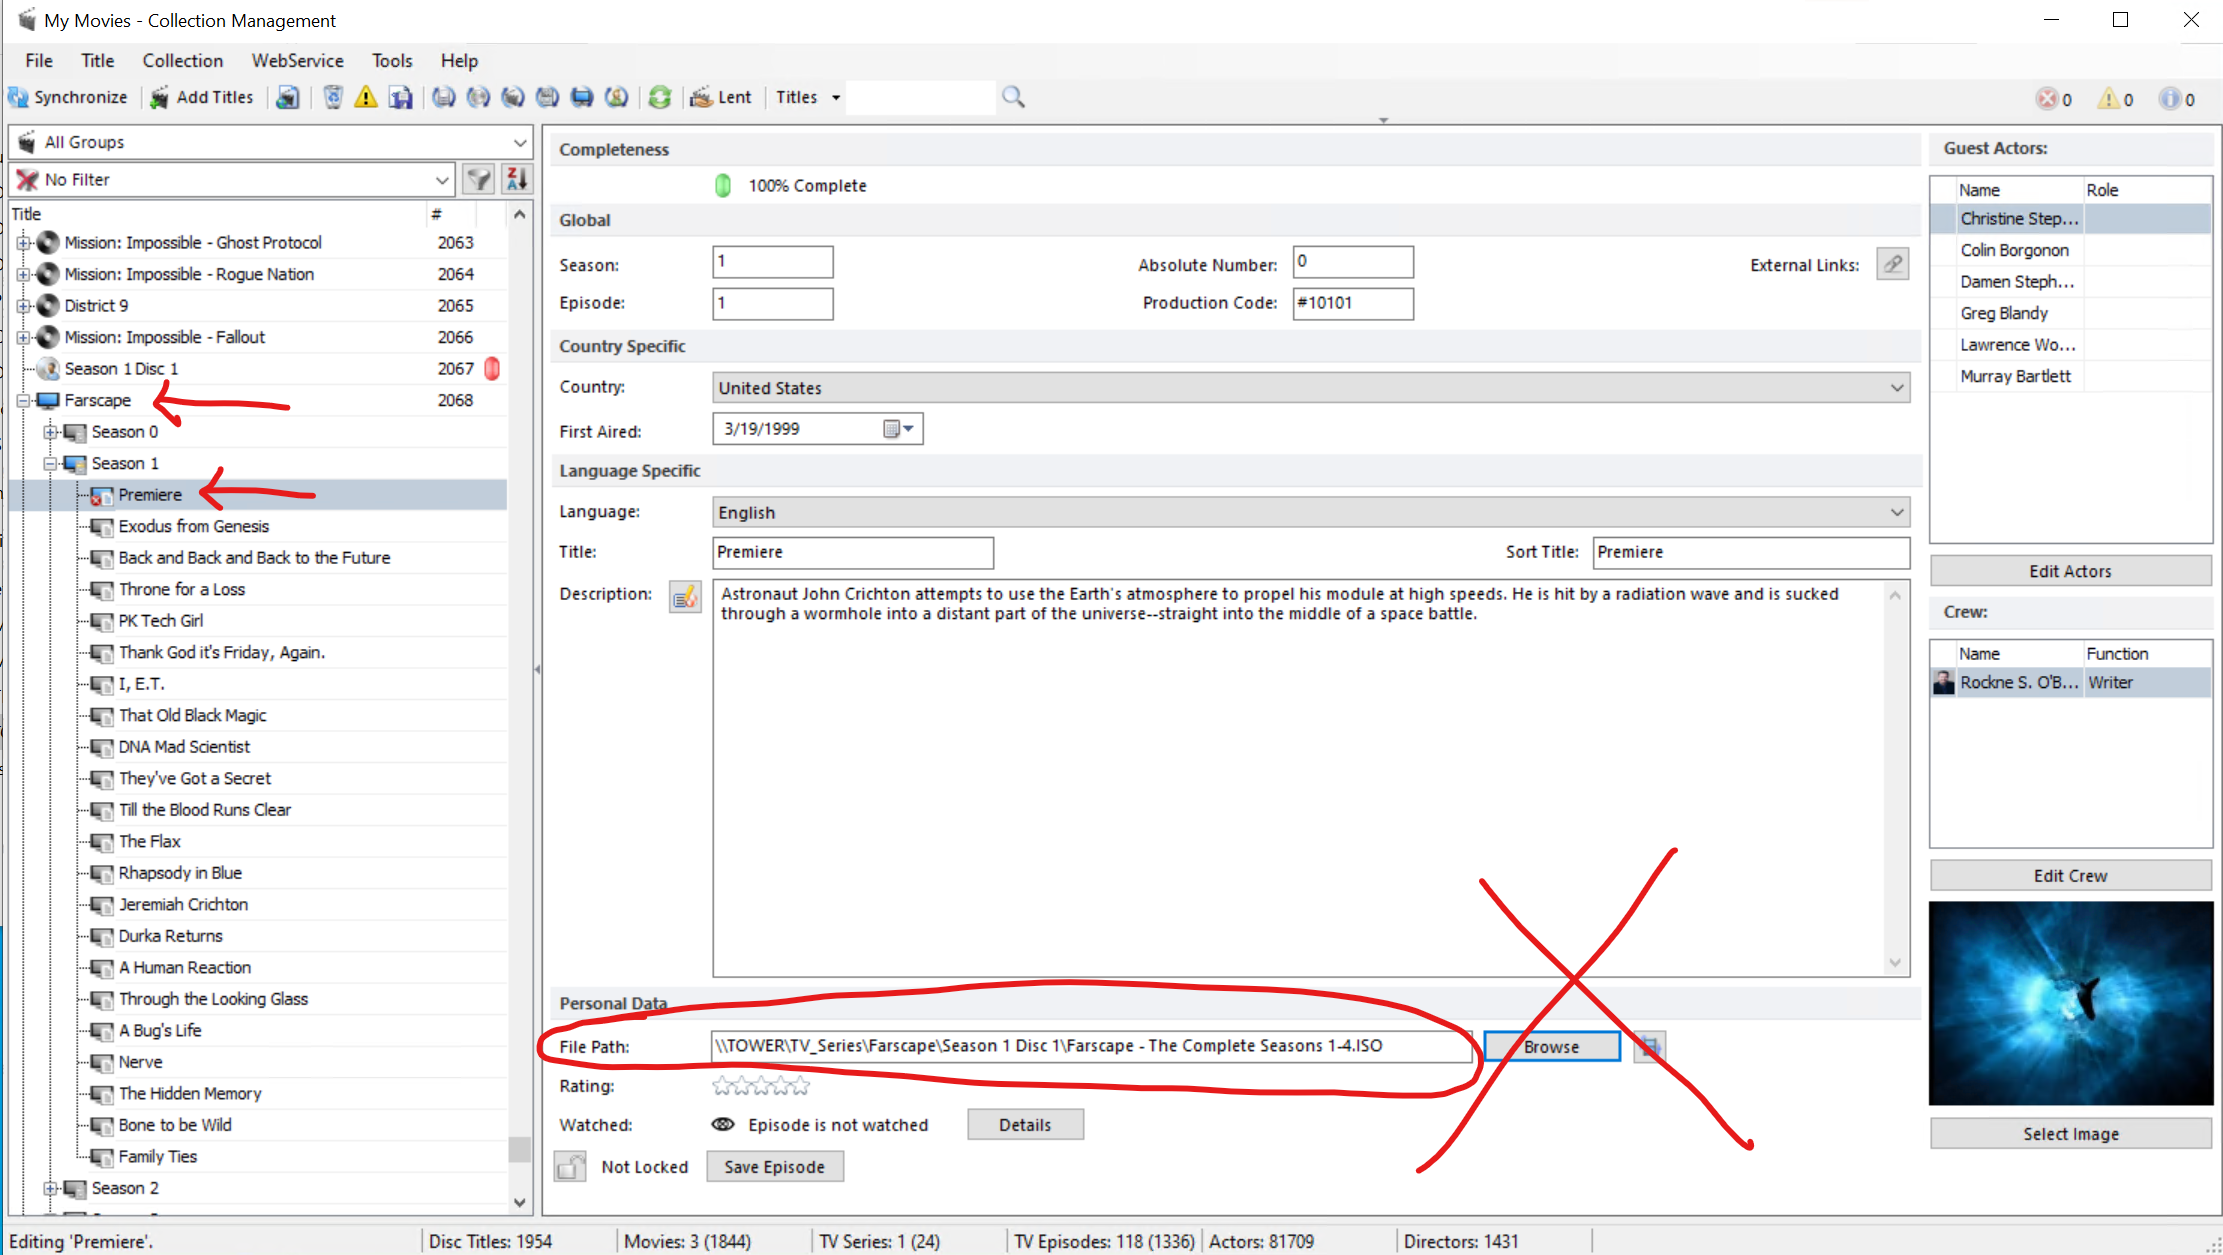
Task: Click the magnifying glass search icon
Action: 1013,97
